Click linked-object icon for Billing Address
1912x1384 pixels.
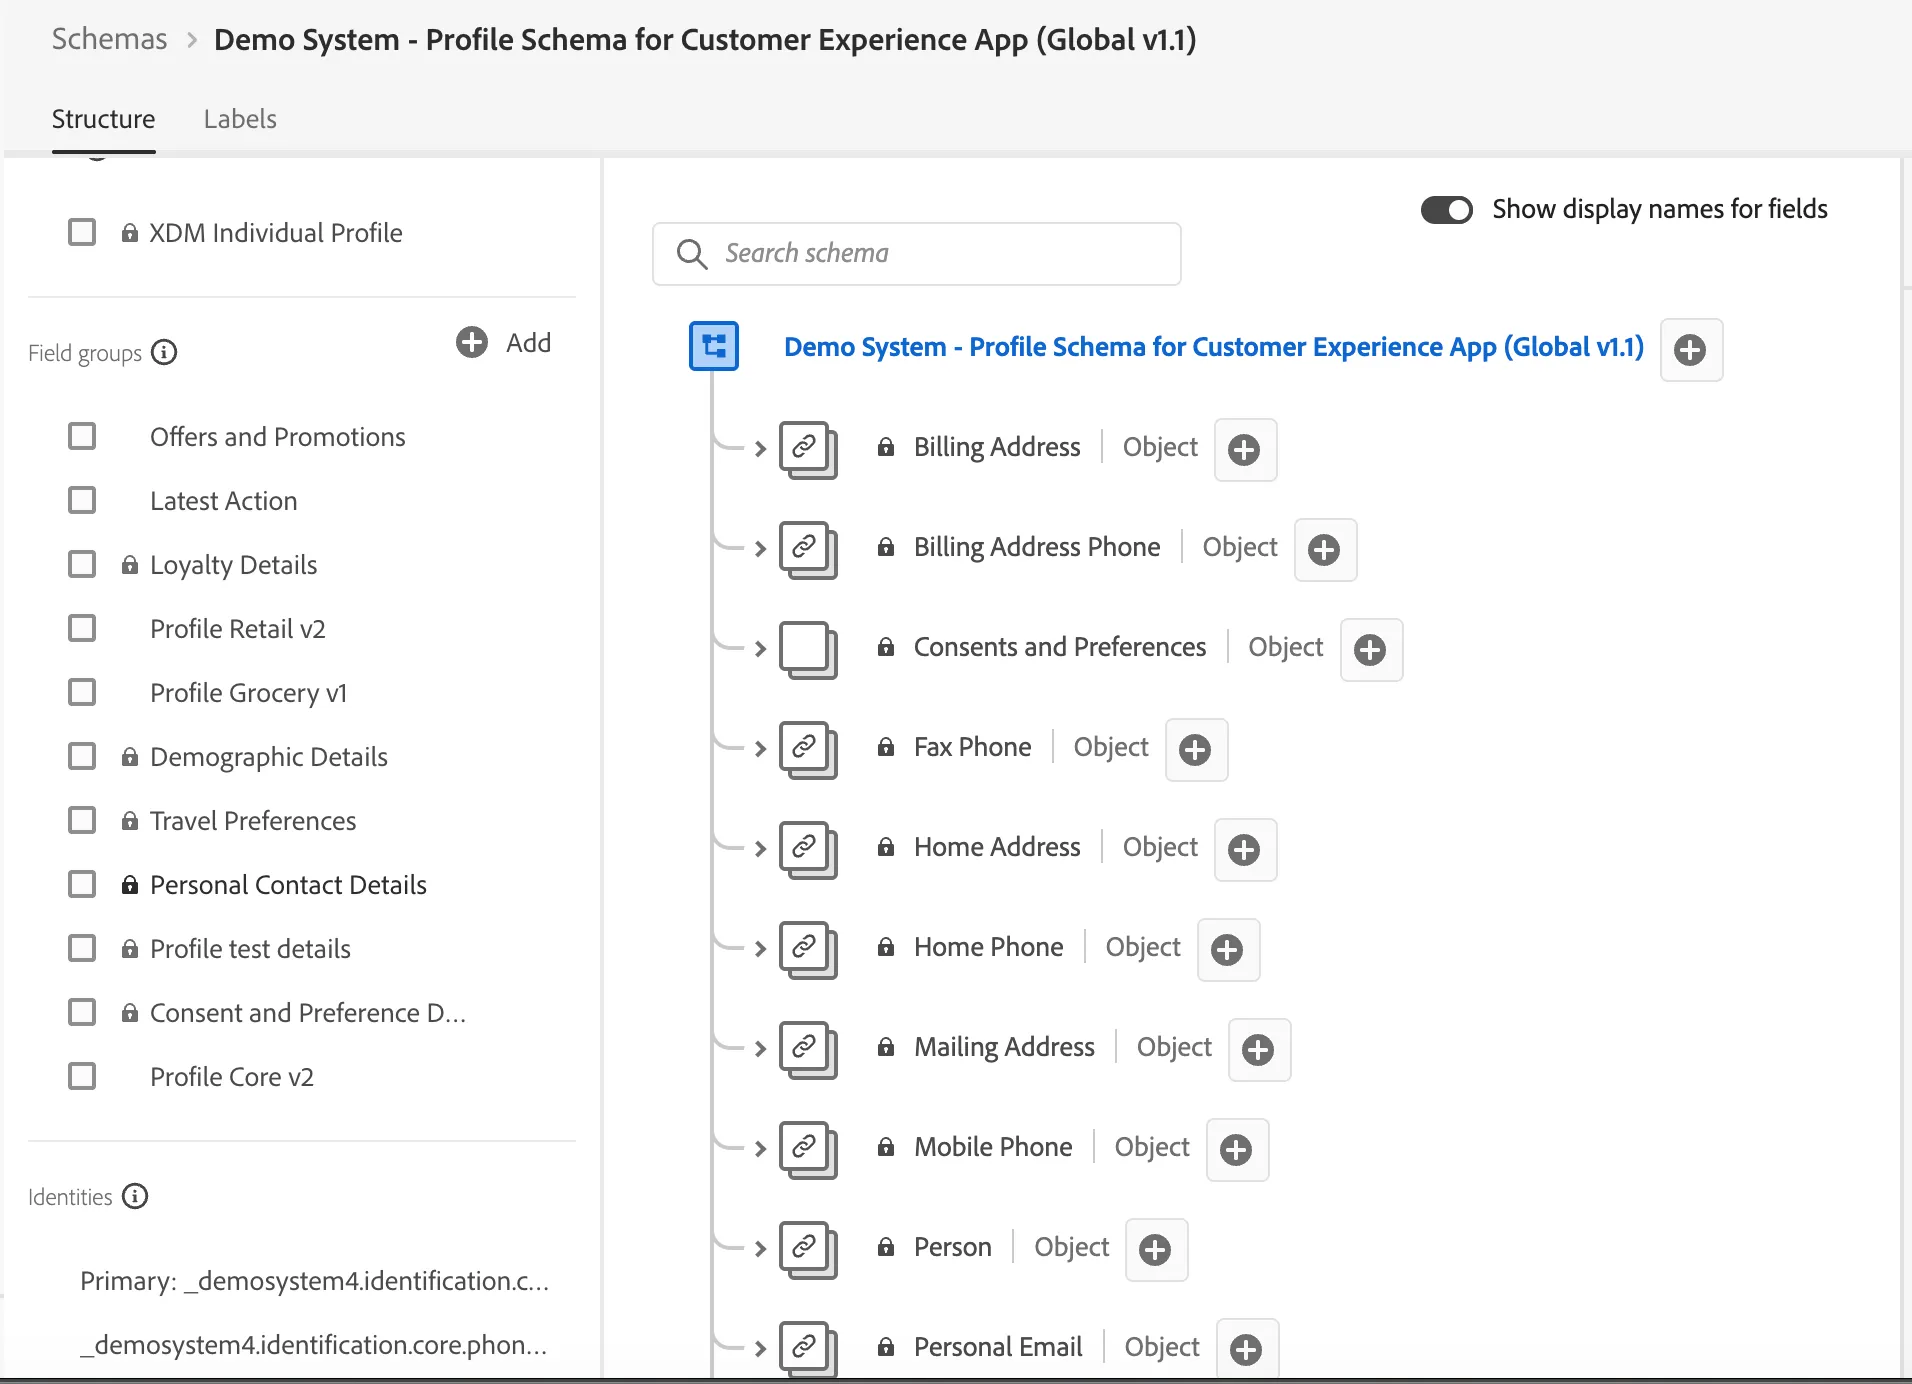(808, 450)
